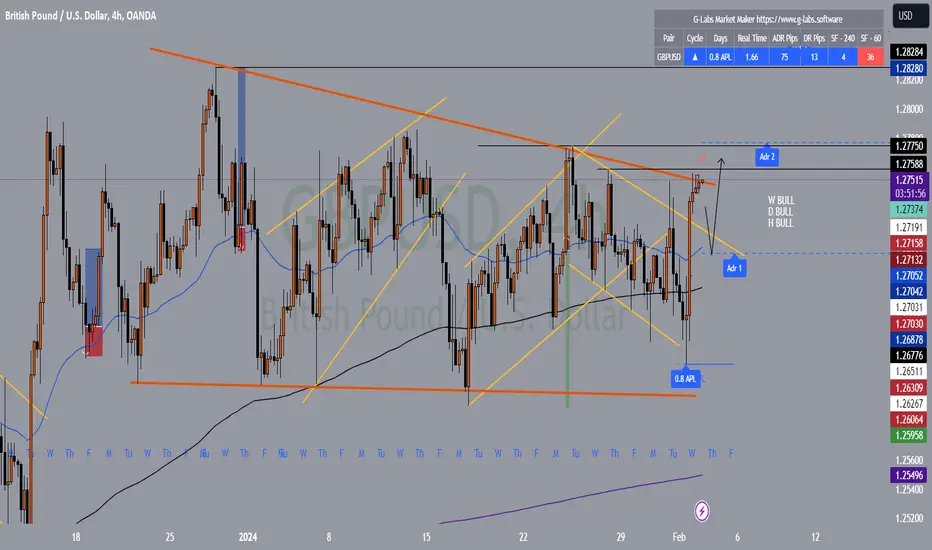This screenshot has height=550, width=932.
Task: Select the 0.8 APL label under the candle
Action: (685, 379)
